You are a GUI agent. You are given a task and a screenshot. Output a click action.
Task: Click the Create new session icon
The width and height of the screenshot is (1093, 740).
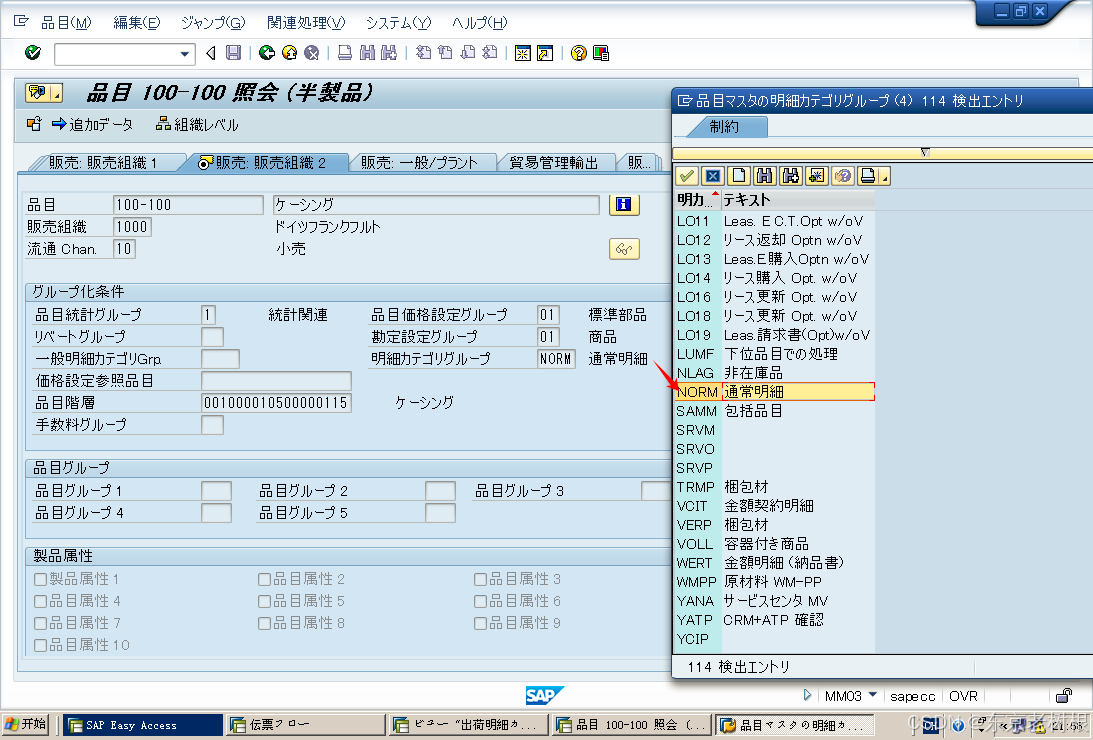click(522, 53)
